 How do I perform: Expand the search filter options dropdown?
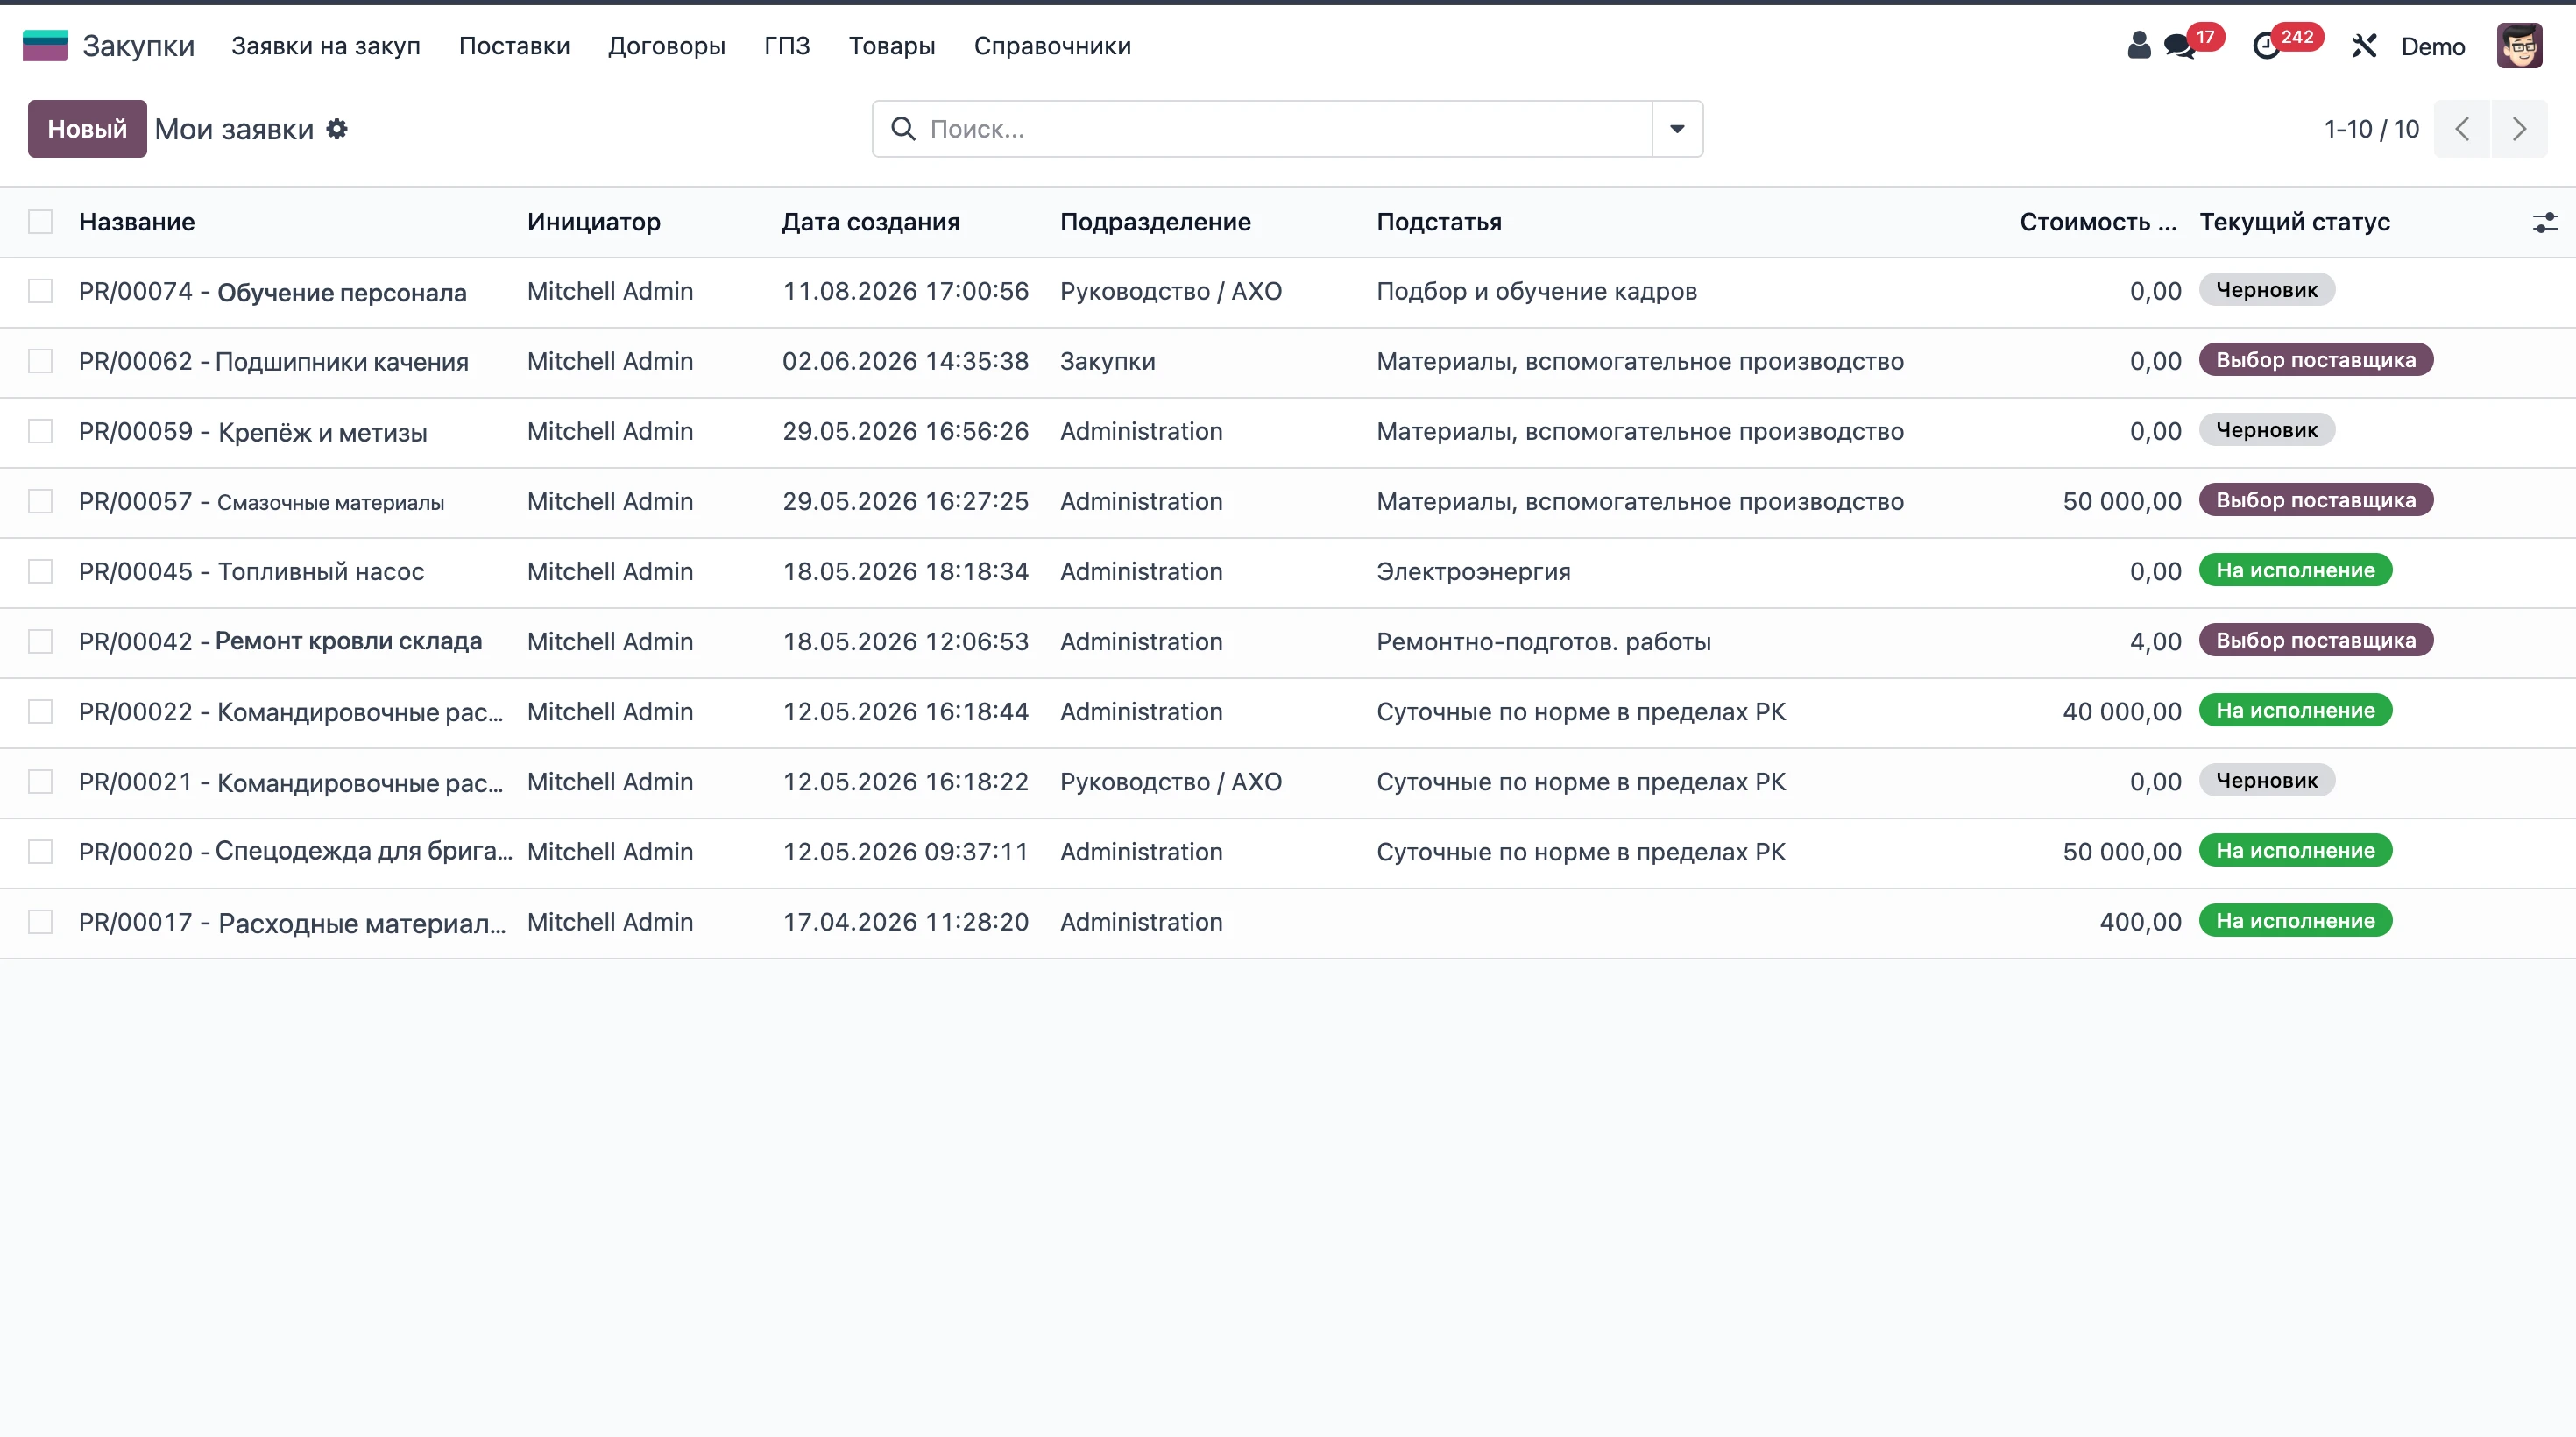tap(1677, 129)
